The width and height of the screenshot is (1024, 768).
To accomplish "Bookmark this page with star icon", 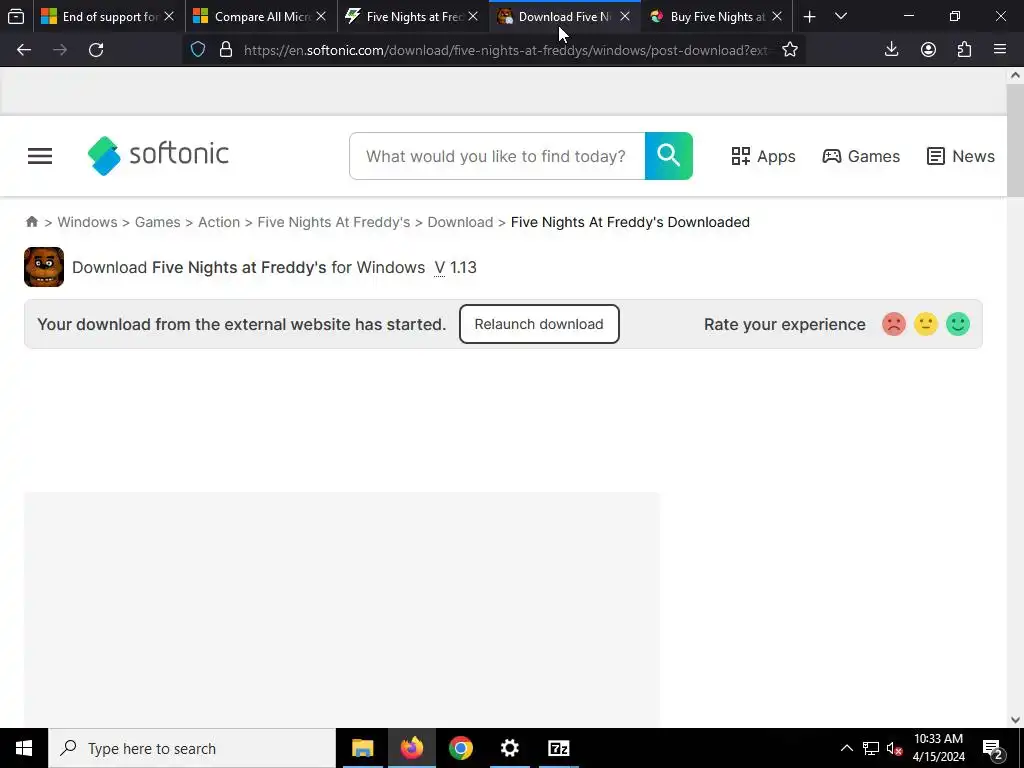I will (790, 50).
